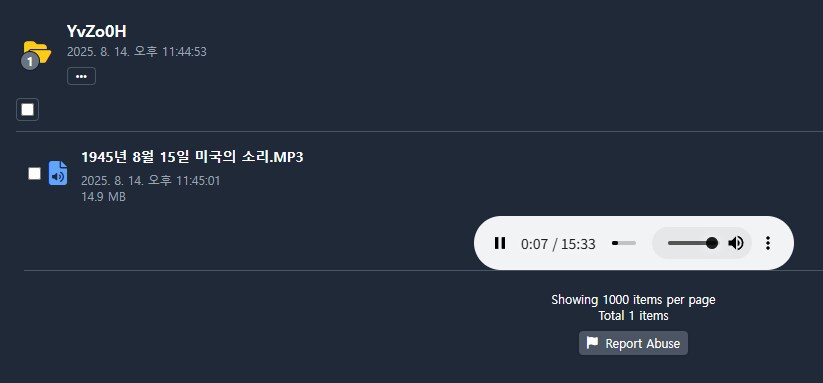Viewport: 823px width, 383px height.
Task: Open the folder's ellipsis options button
Action: (81, 76)
